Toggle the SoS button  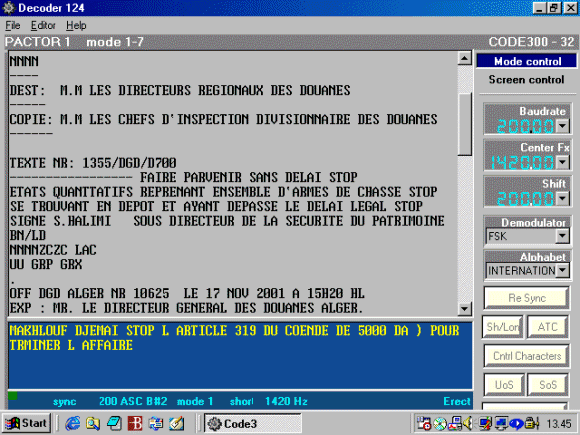pos(548,385)
